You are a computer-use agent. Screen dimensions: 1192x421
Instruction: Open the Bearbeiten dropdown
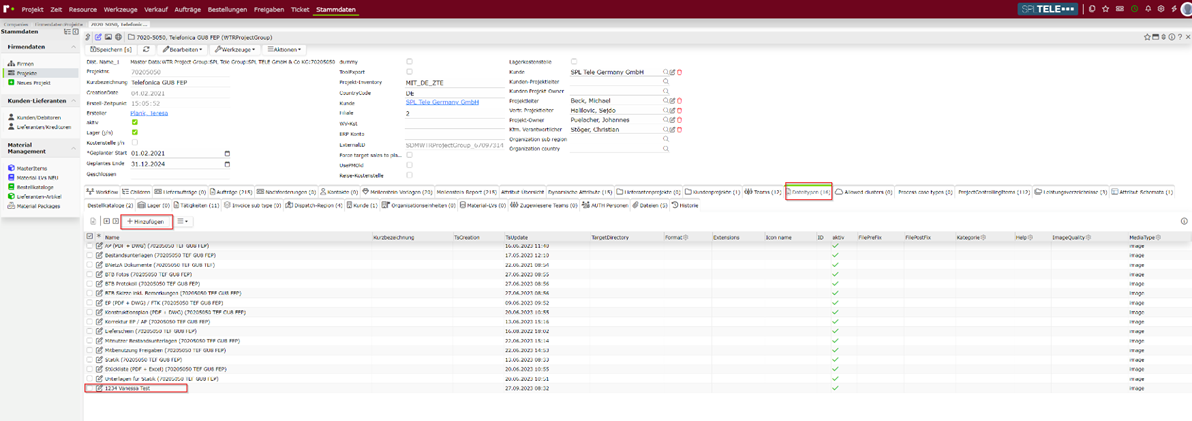tap(182, 49)
